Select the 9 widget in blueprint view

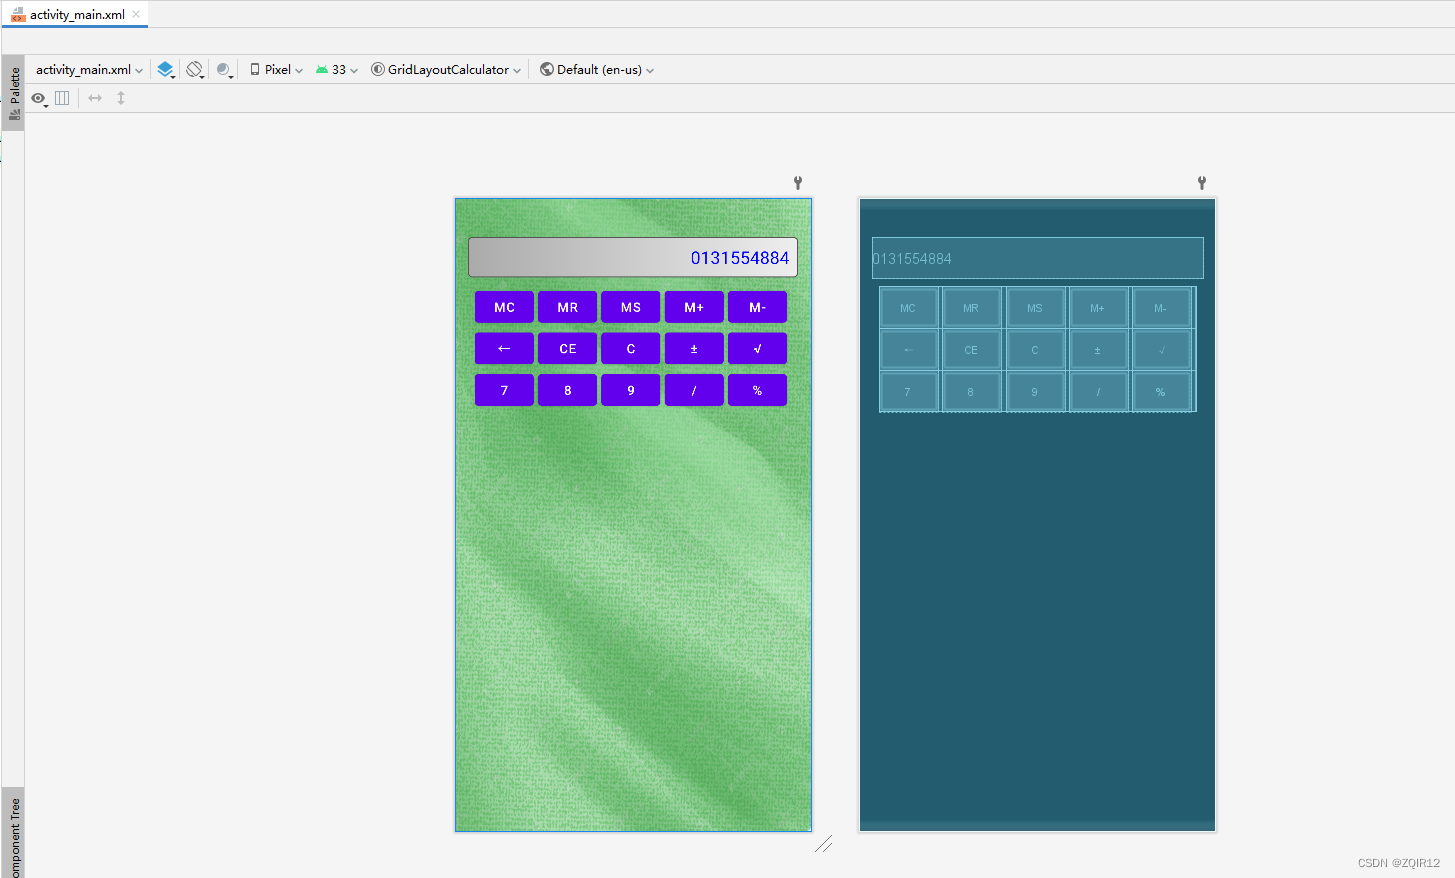click(x=1035, y=392)
